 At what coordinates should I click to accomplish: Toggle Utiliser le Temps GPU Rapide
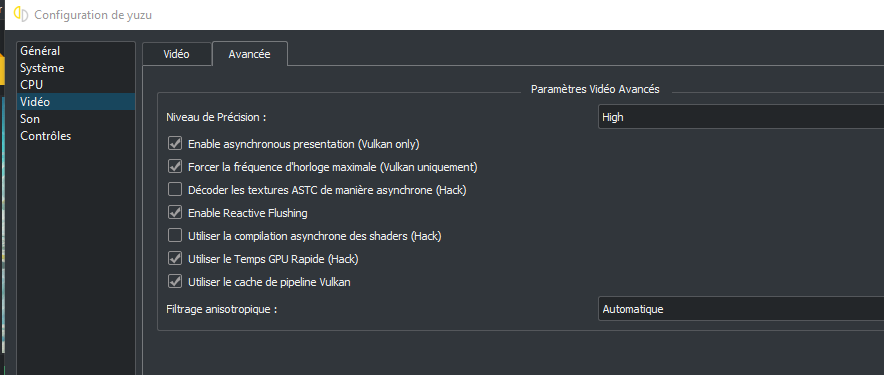175,259
